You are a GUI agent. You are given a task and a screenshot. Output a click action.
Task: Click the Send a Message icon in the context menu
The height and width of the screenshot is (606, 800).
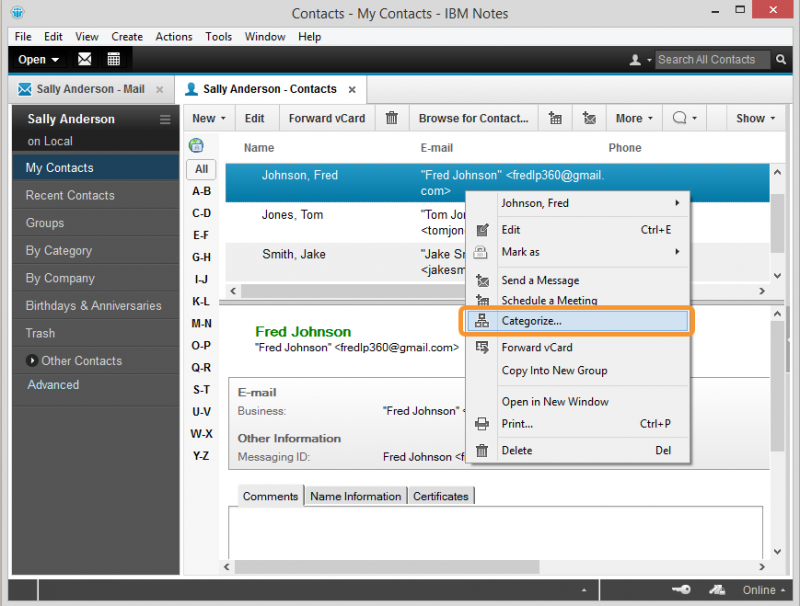[x=482, y=281]
